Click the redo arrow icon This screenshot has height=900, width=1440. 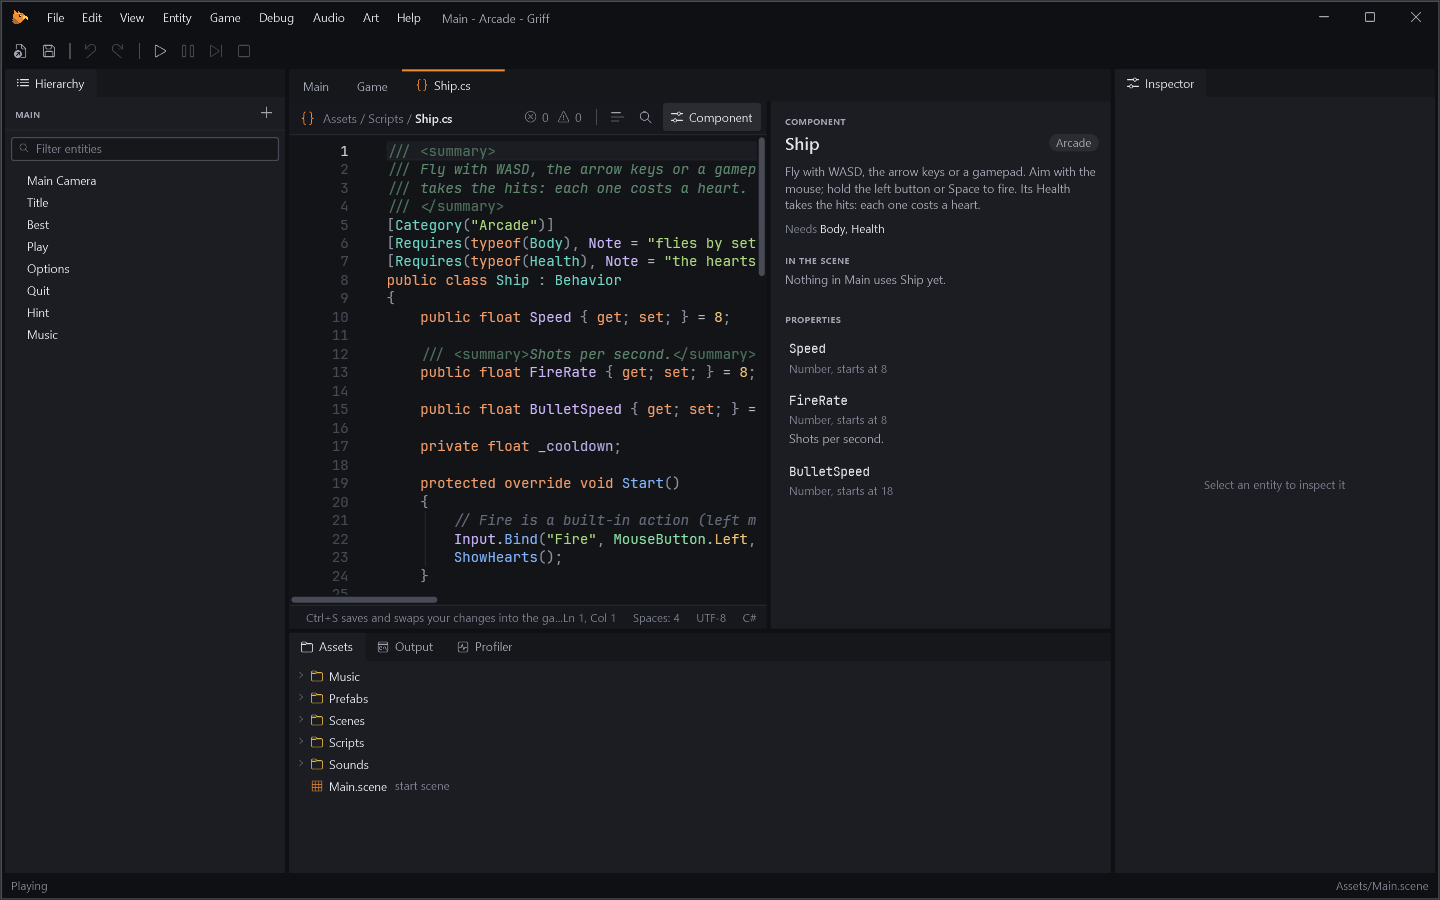point(118,51)
